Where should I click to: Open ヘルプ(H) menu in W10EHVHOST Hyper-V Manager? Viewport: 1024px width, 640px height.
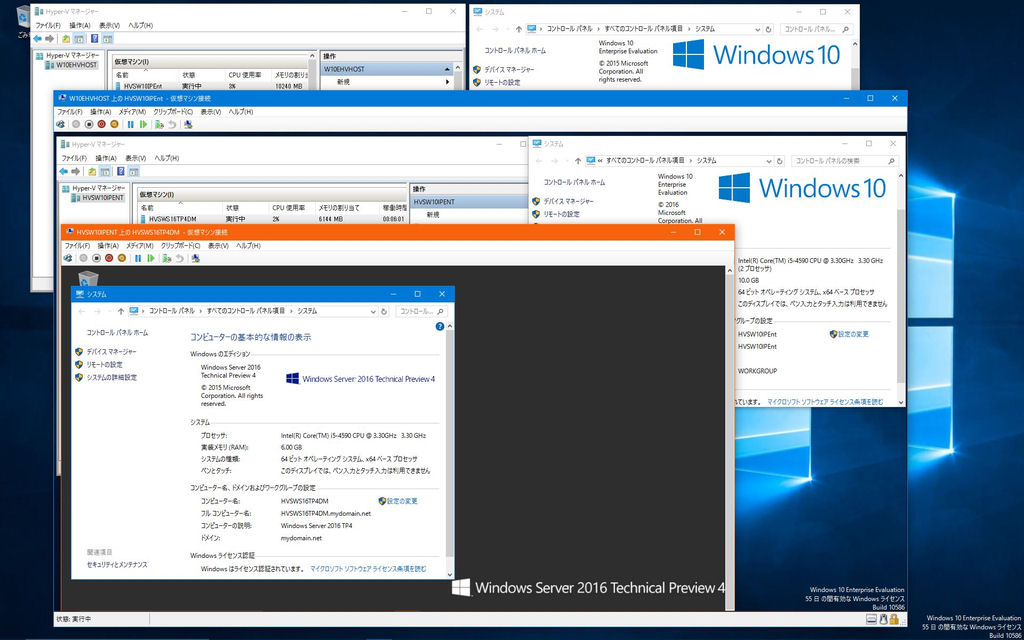click(140, 25)
